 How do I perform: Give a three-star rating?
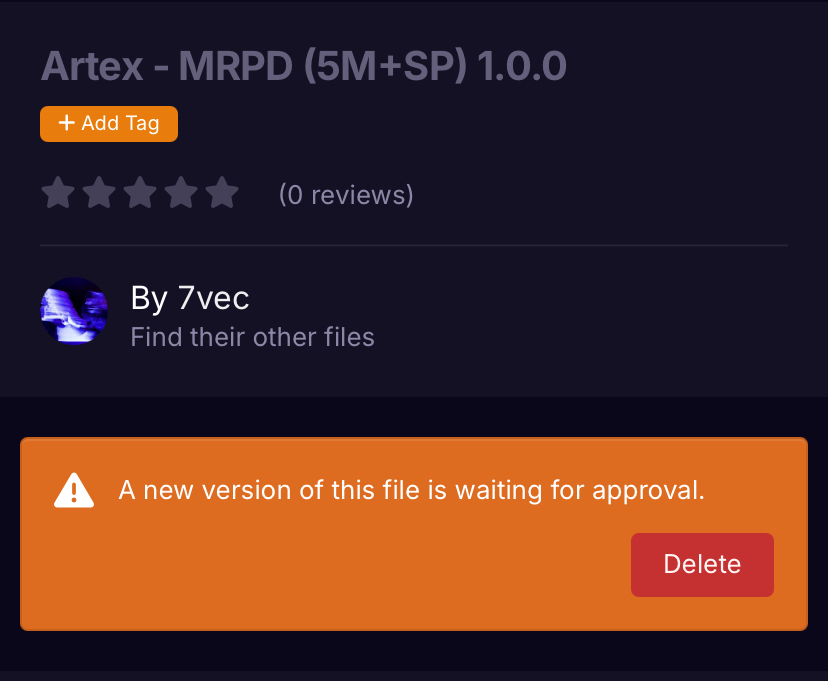(140, 193)
